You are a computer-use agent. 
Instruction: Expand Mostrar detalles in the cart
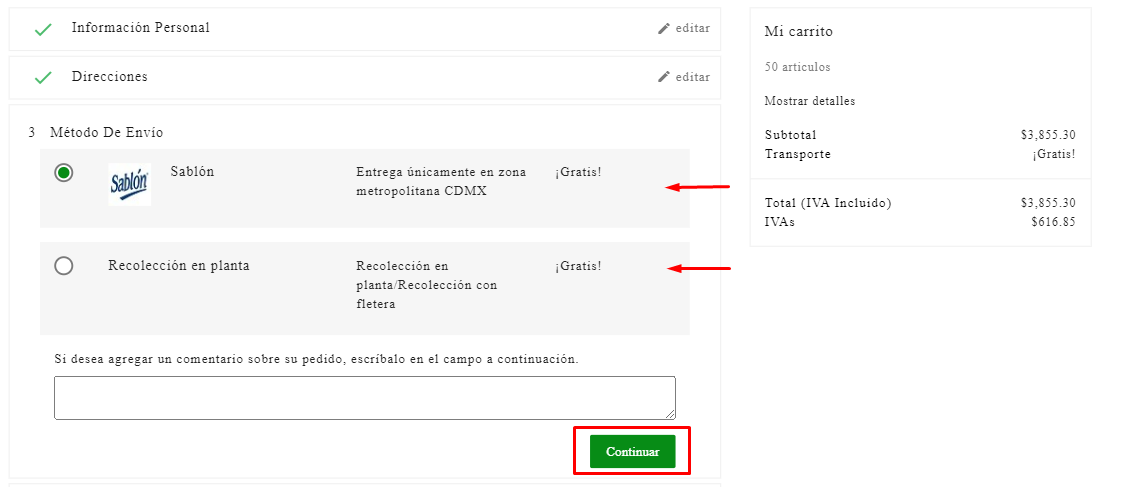[x=809, y=101]
